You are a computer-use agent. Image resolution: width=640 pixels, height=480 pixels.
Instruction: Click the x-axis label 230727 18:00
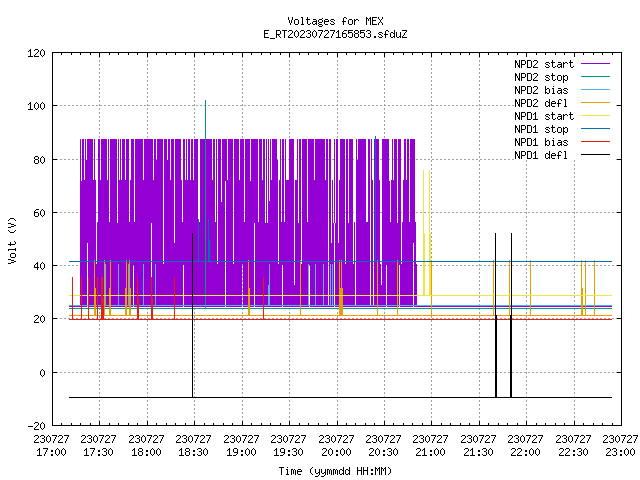pyautogui.click(x=146, y=446)
